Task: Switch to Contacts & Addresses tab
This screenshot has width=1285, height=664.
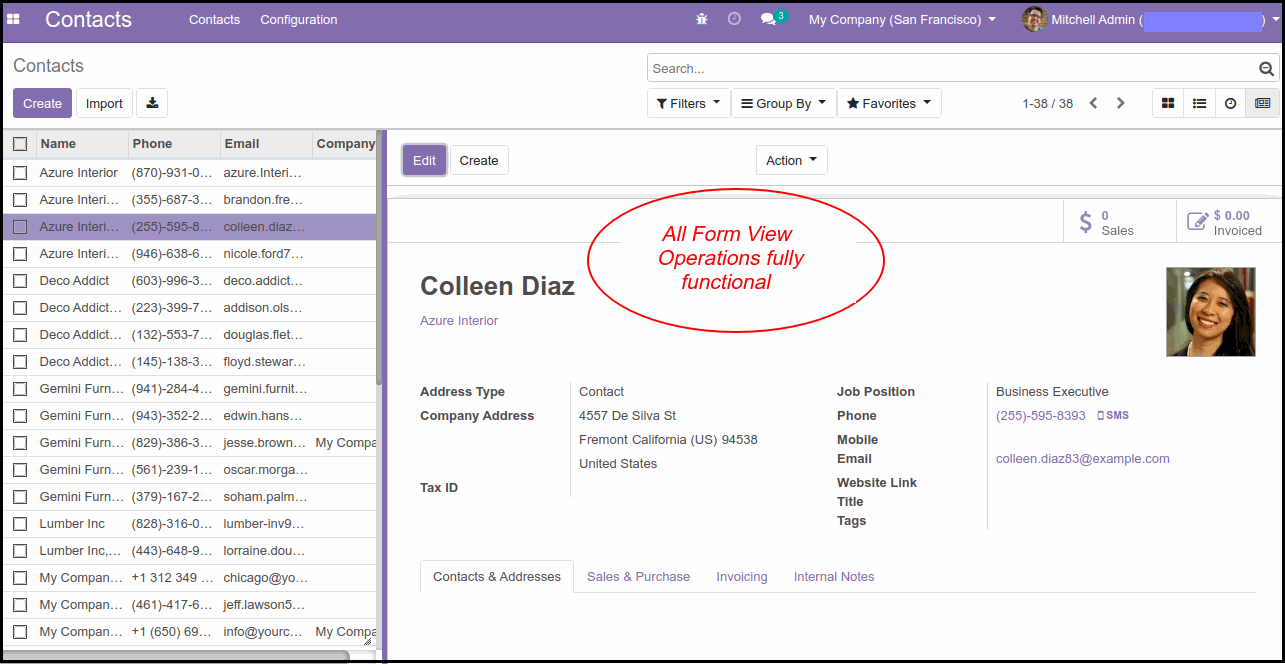Action: [497, 577]
